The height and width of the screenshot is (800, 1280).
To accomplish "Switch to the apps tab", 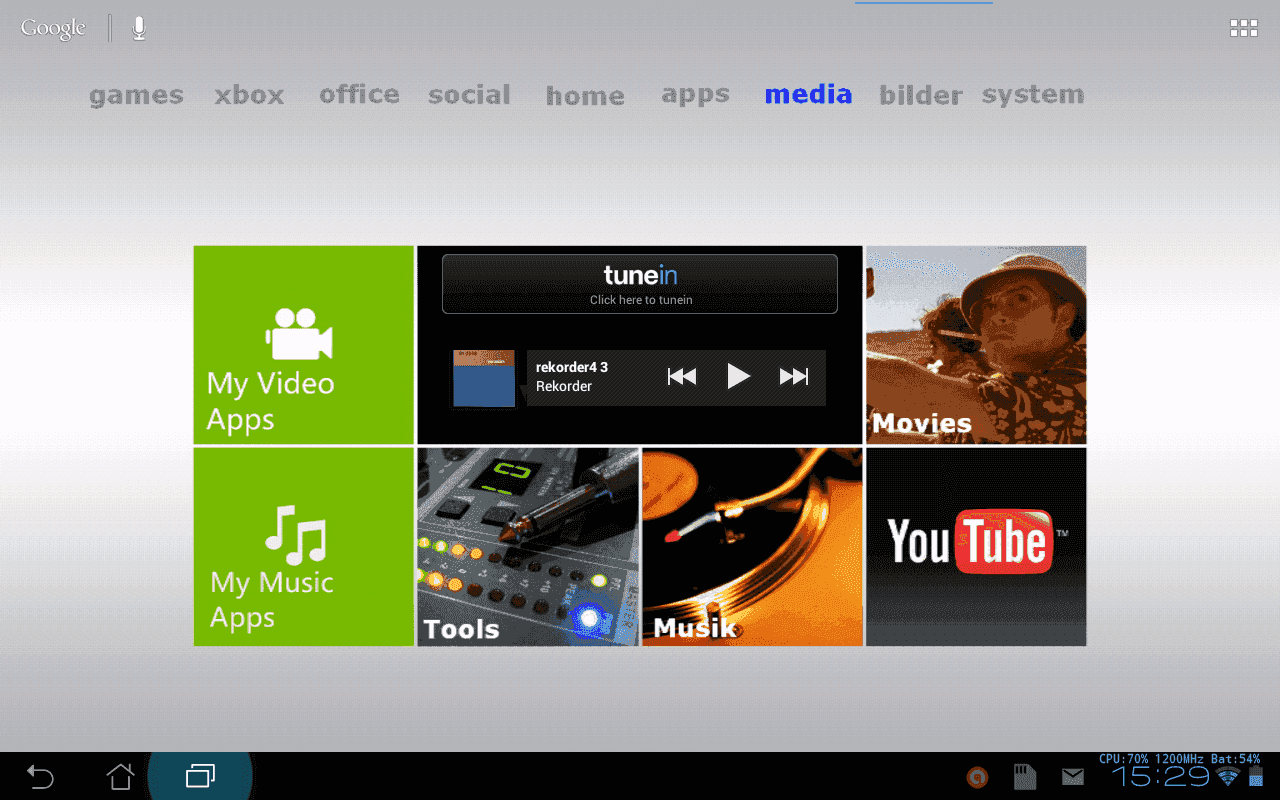I will coord(695,96).
